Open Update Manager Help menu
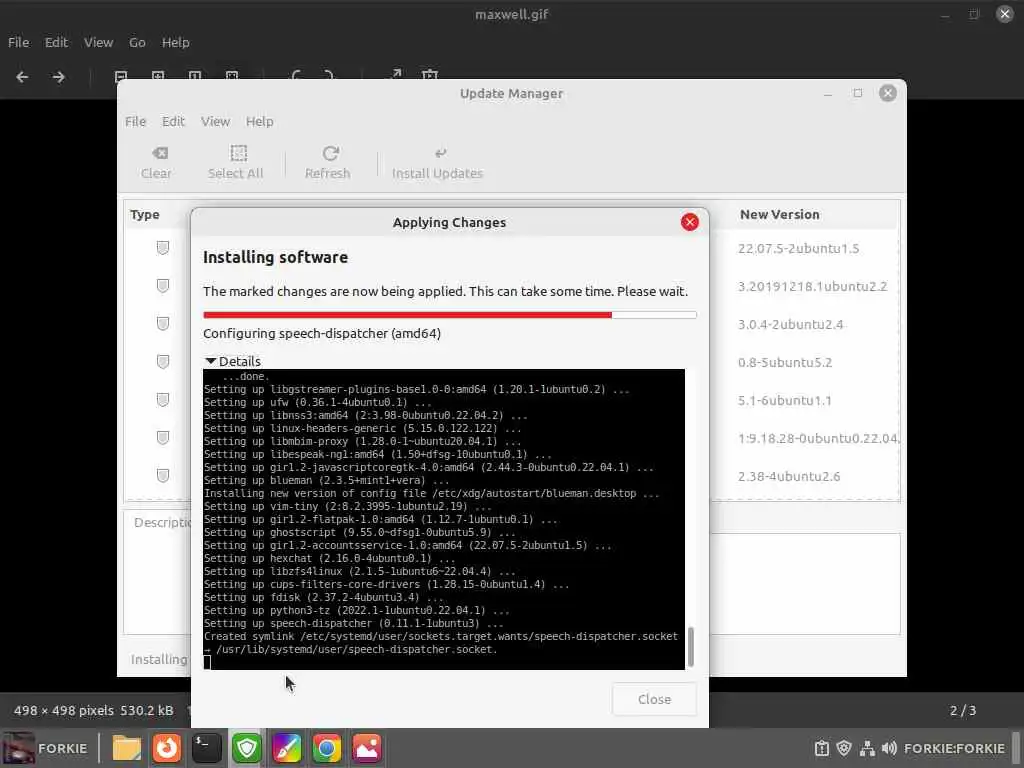Viewport: 1024px width, 768px height. [x=259, y=121]
